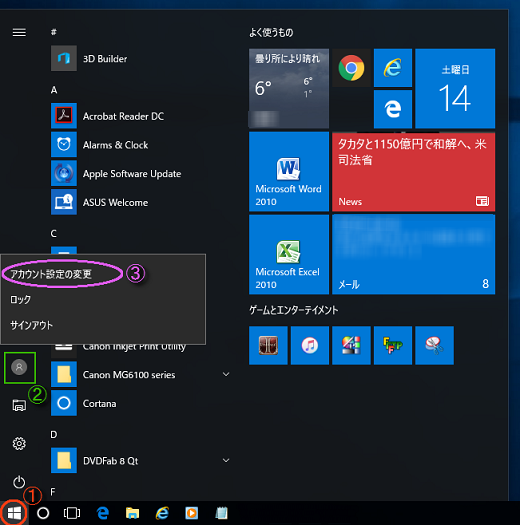Click the letter C group header
Screen dimensions: 520x525
[54, 233]
